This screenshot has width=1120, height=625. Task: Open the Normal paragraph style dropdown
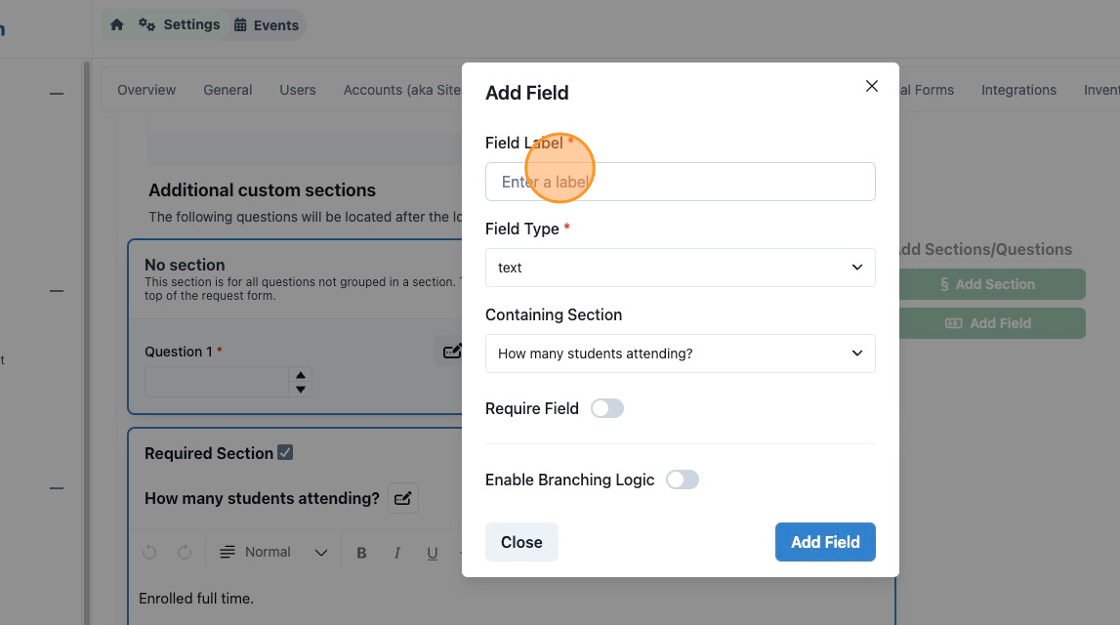(274, 552)
